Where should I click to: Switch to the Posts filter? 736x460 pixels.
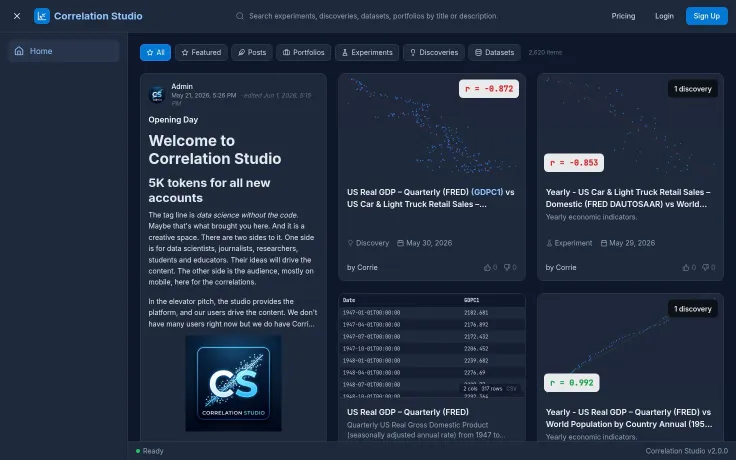tap(252, 53)
